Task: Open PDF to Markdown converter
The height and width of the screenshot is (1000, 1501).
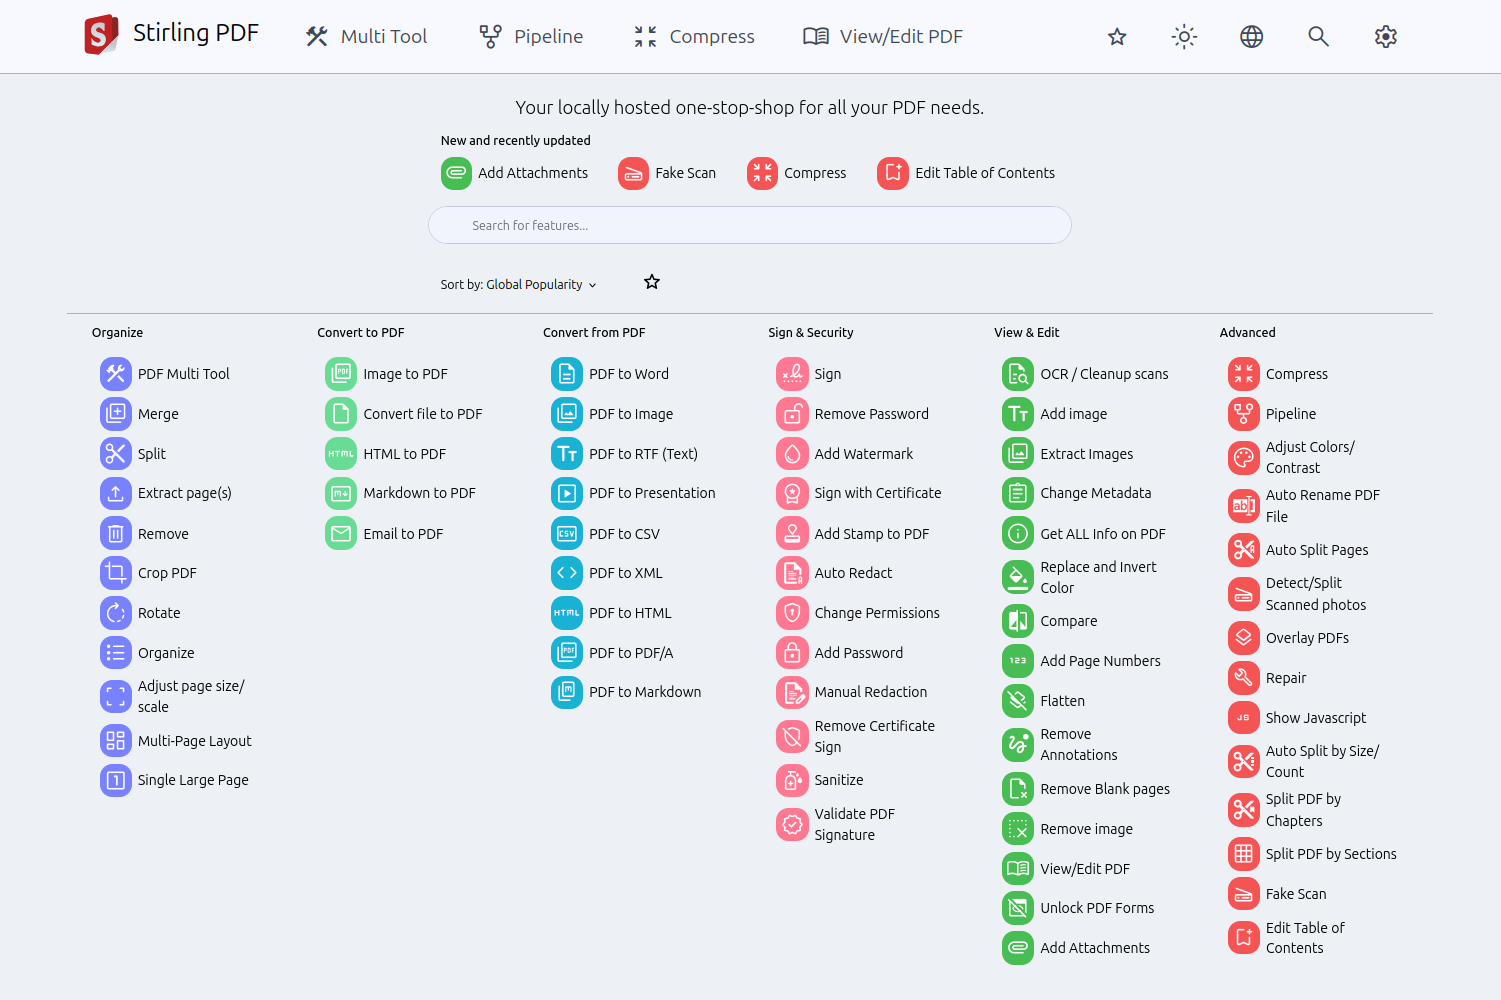Action: (626, 692)
